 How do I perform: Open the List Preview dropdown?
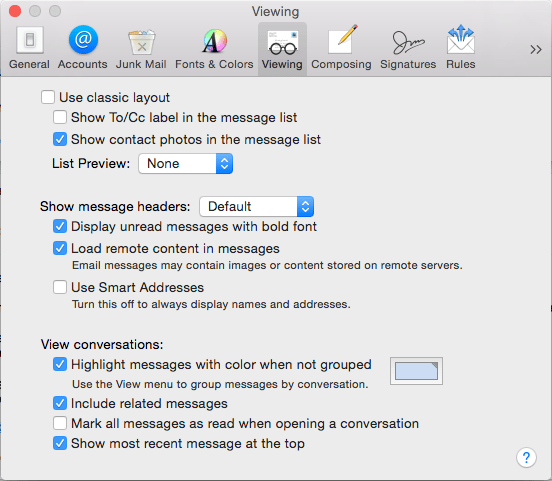186,163
